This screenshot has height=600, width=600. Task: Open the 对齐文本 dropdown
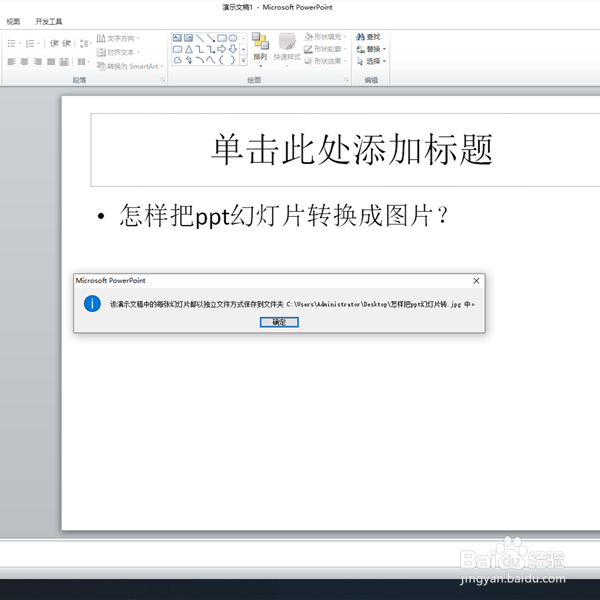point(118,52)
